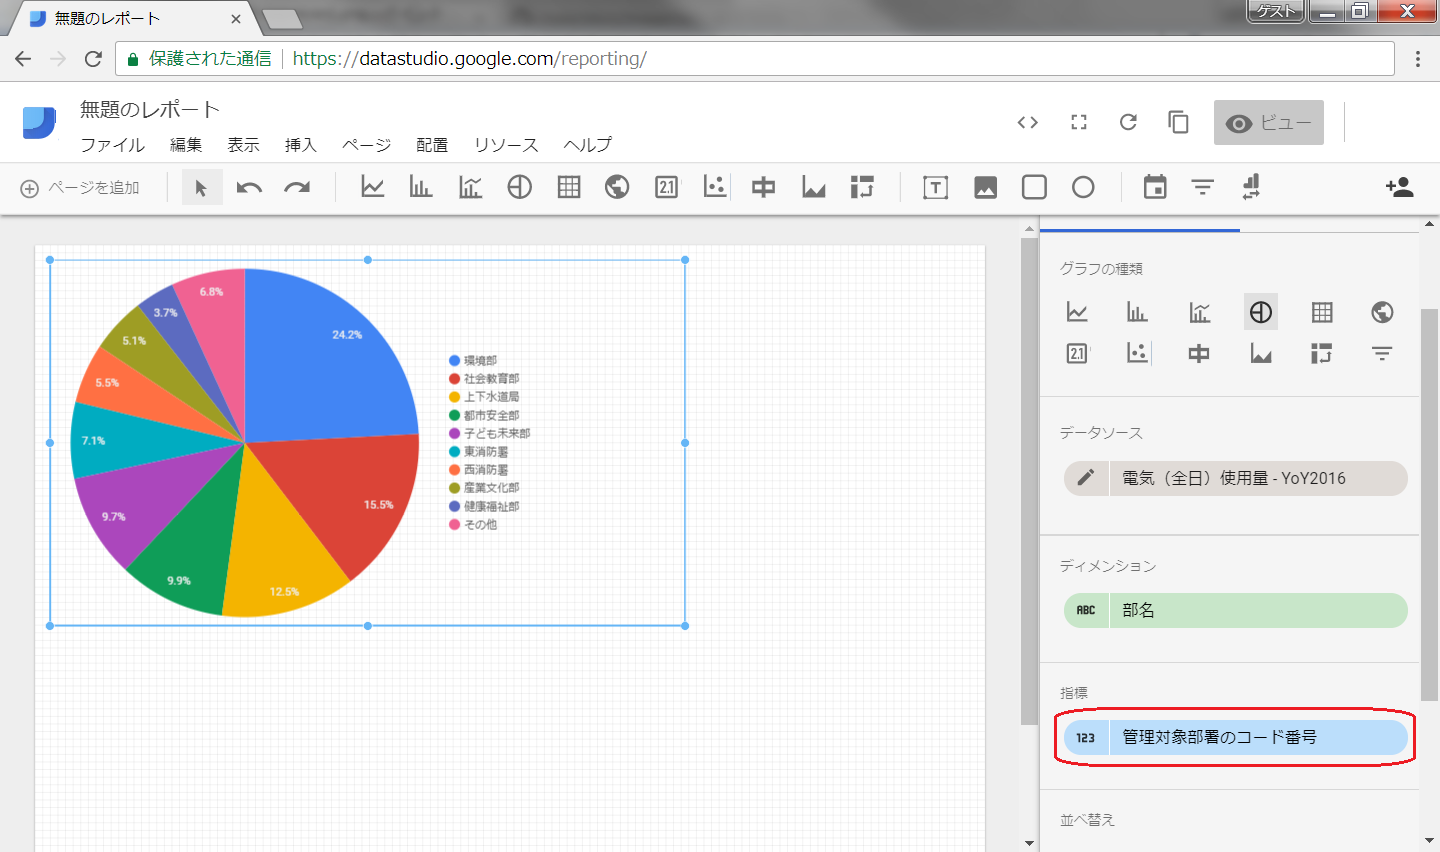The height and width of the screenshot is (852, 1440).
Task: Open the Chrome three-dot menu
Action: 1417,59
